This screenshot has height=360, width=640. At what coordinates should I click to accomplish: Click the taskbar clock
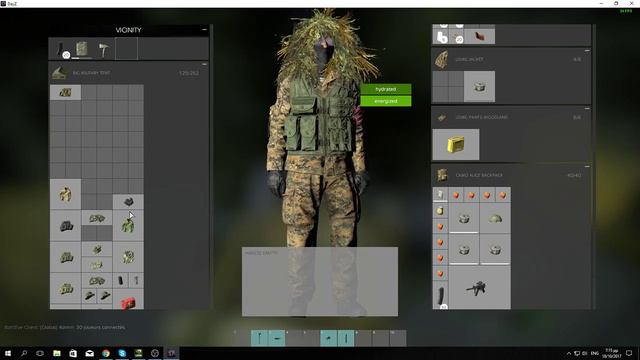[611, 353]
